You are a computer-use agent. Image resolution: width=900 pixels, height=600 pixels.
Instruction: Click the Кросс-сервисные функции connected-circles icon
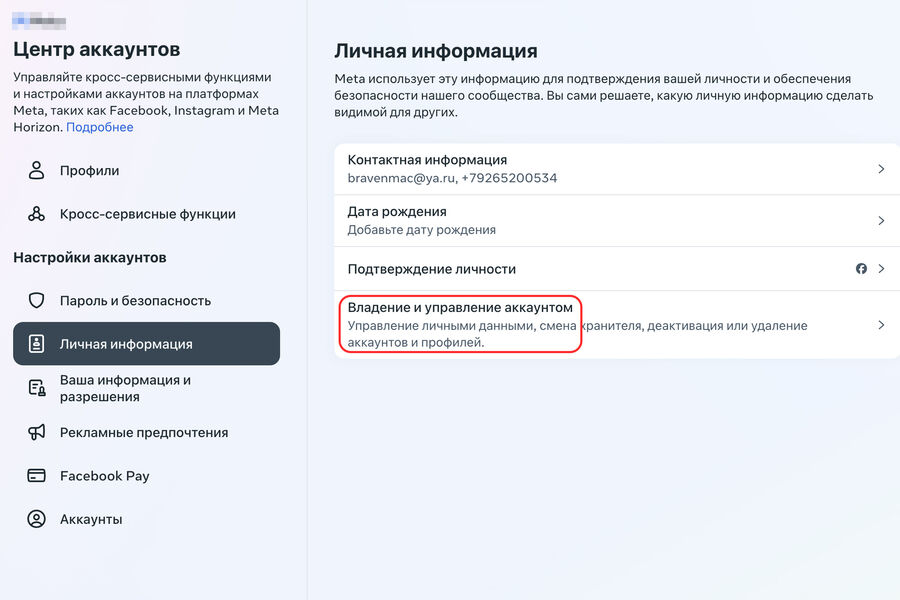36,214
